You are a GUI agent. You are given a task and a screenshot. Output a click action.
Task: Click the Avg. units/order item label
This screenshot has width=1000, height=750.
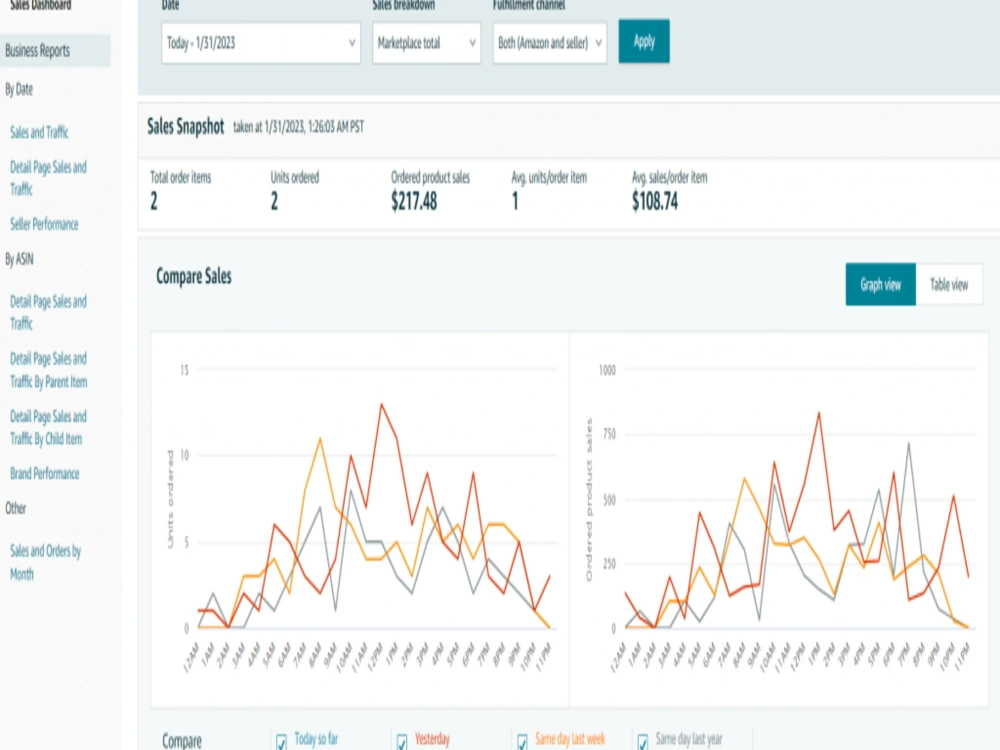pos(549,177)
